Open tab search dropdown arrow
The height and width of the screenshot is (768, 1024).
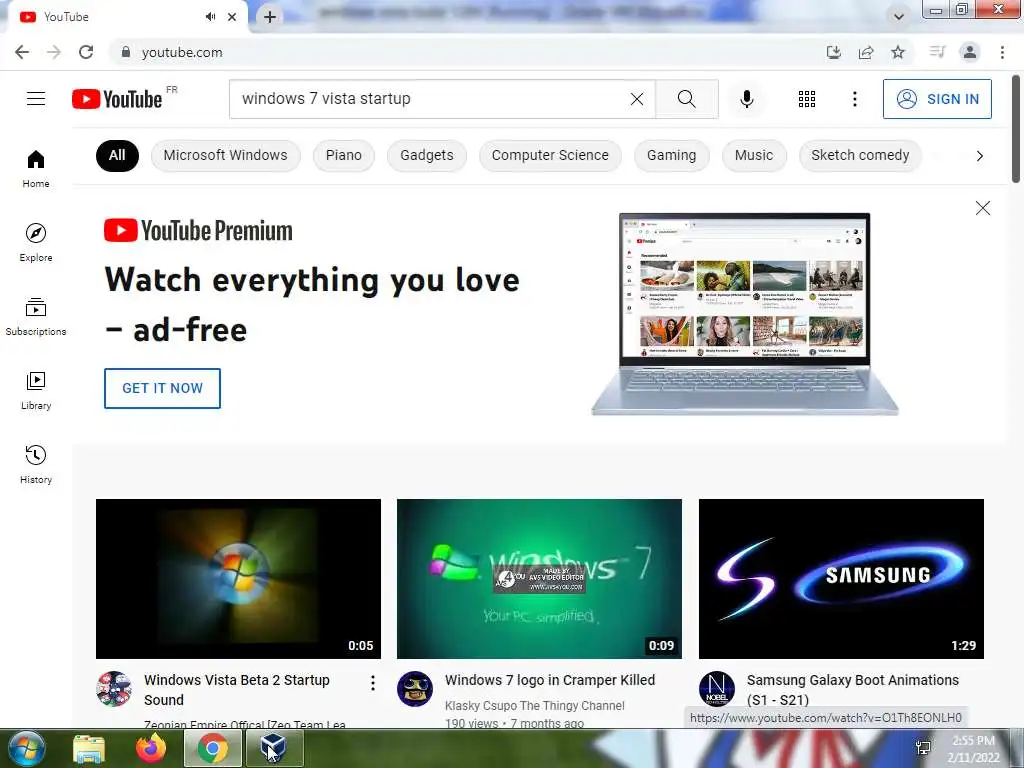point(899,17)
